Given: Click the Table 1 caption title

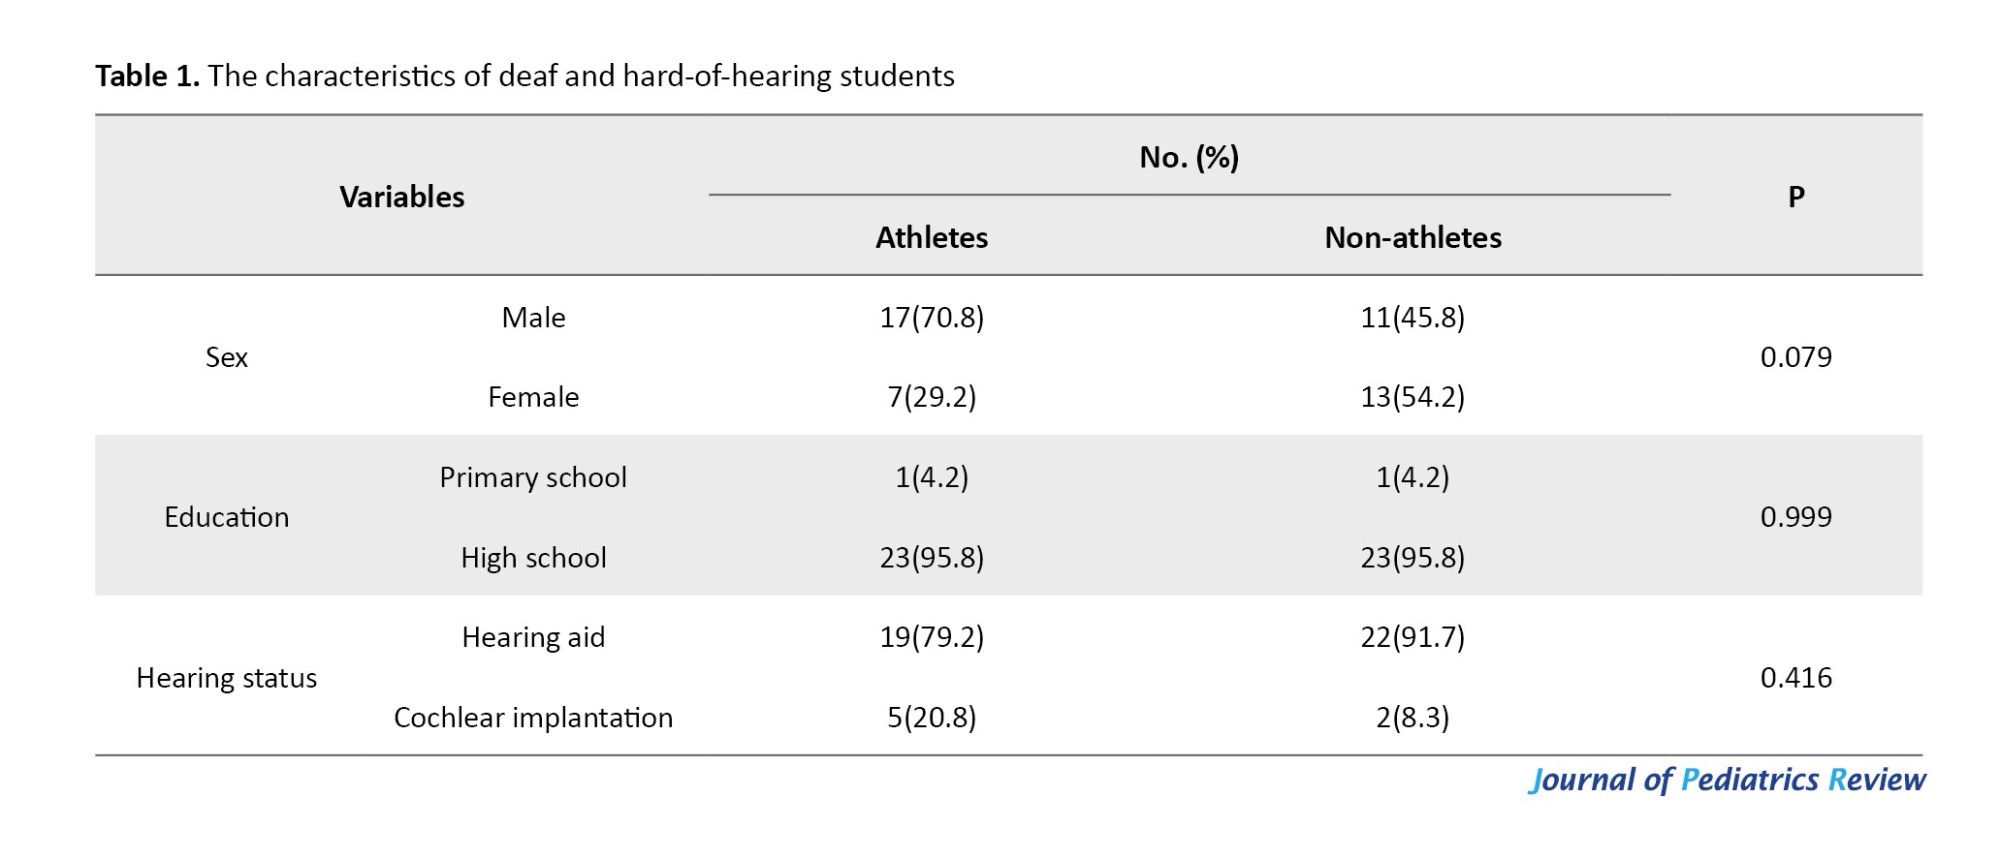Looking at the screenshot, I should 524,76.
